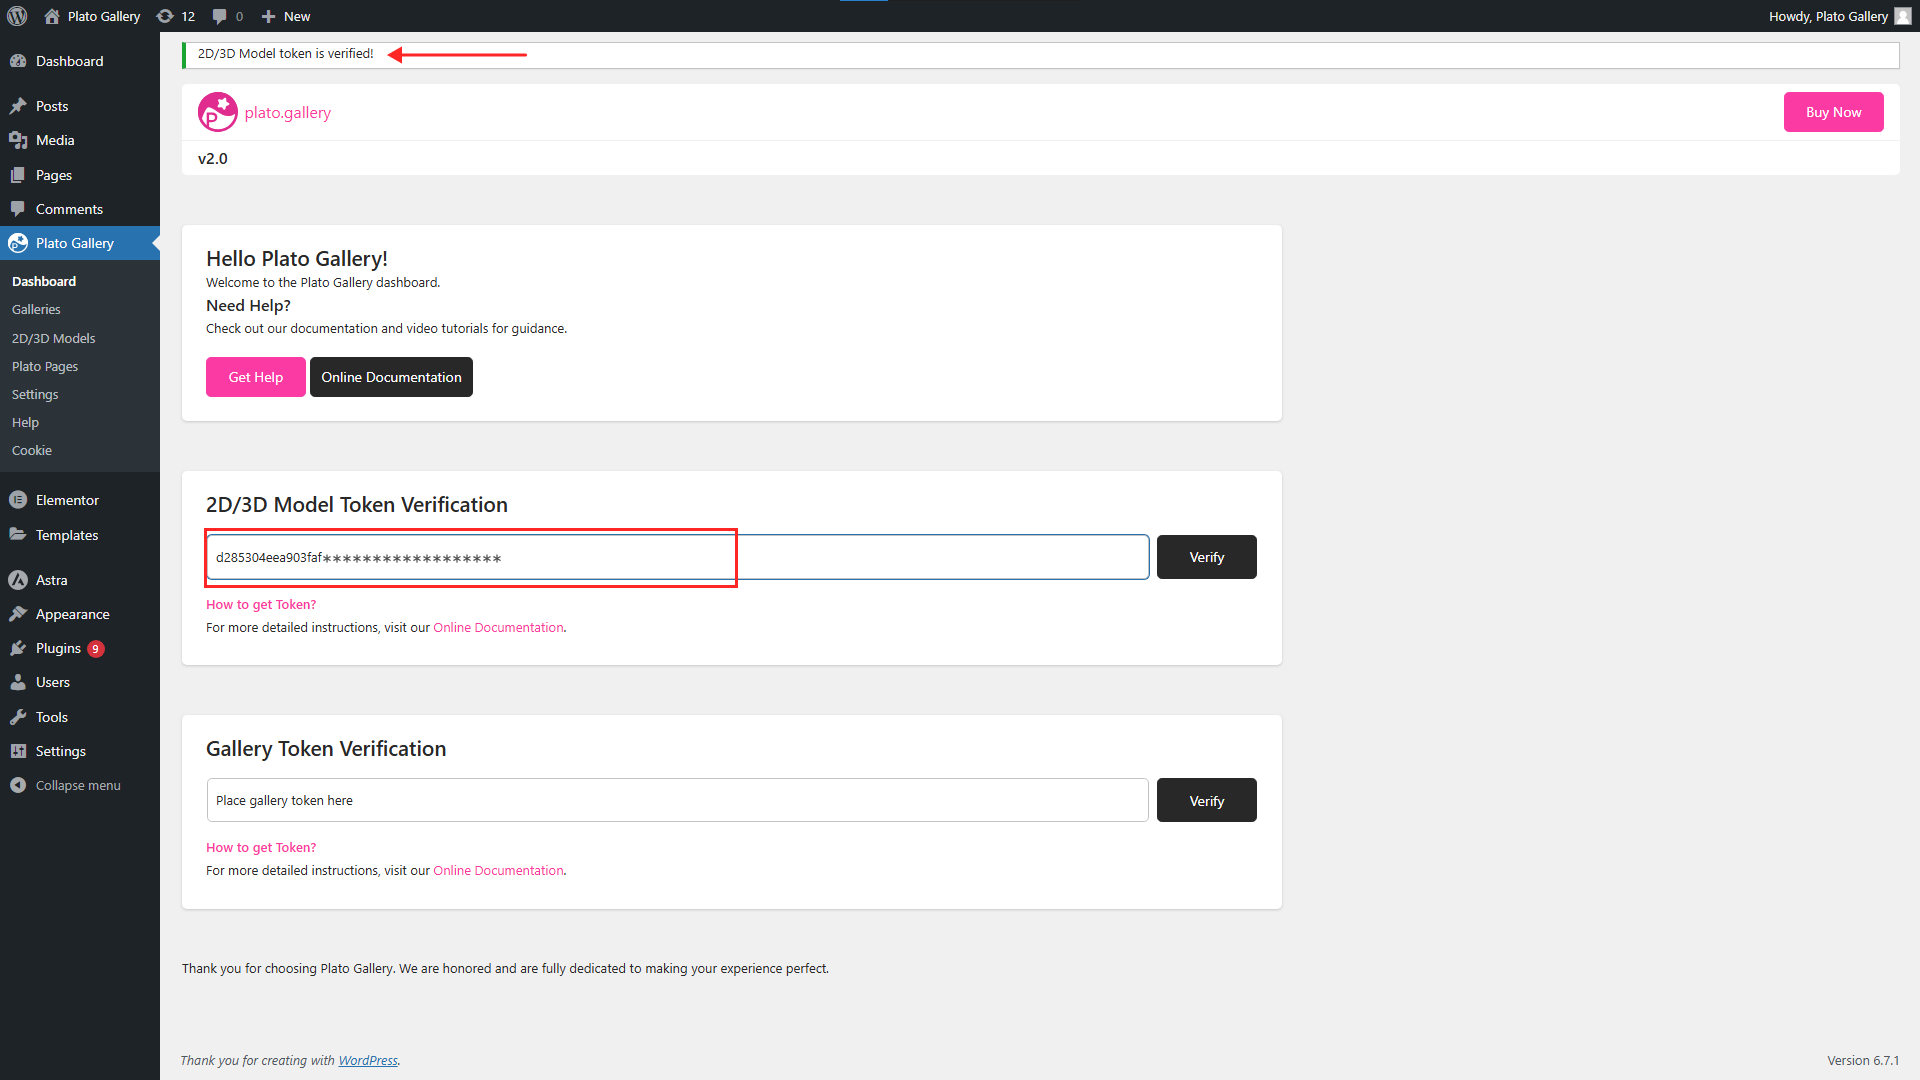Open Templates via its folder icon
The height and width of the screenshot is (1080, 1920).
pos(20,535)
